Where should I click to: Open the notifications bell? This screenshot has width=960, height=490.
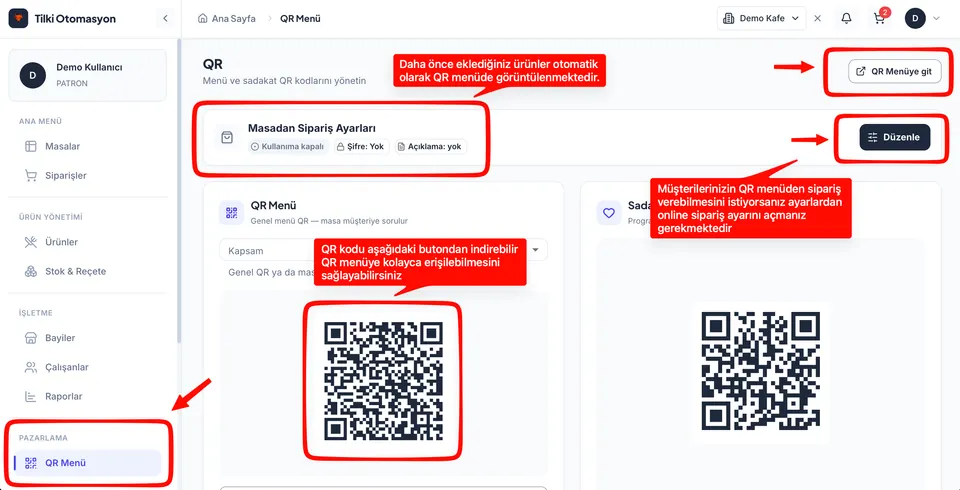pyautogui.click(x=846, y=18)
